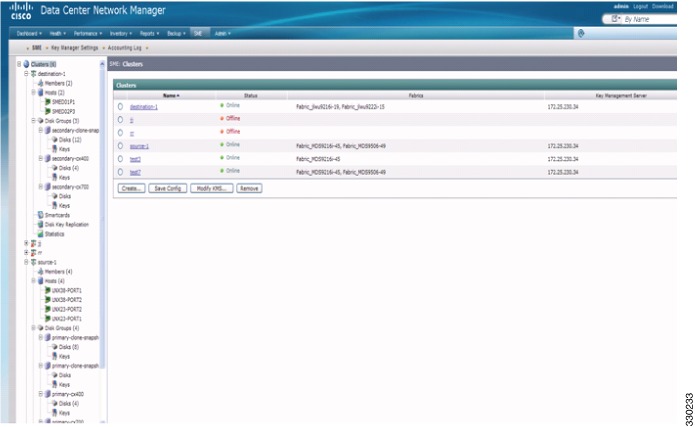695x427 pixels.
Task: Select the SMED01P1 host icon
Action: coord(48,102)
